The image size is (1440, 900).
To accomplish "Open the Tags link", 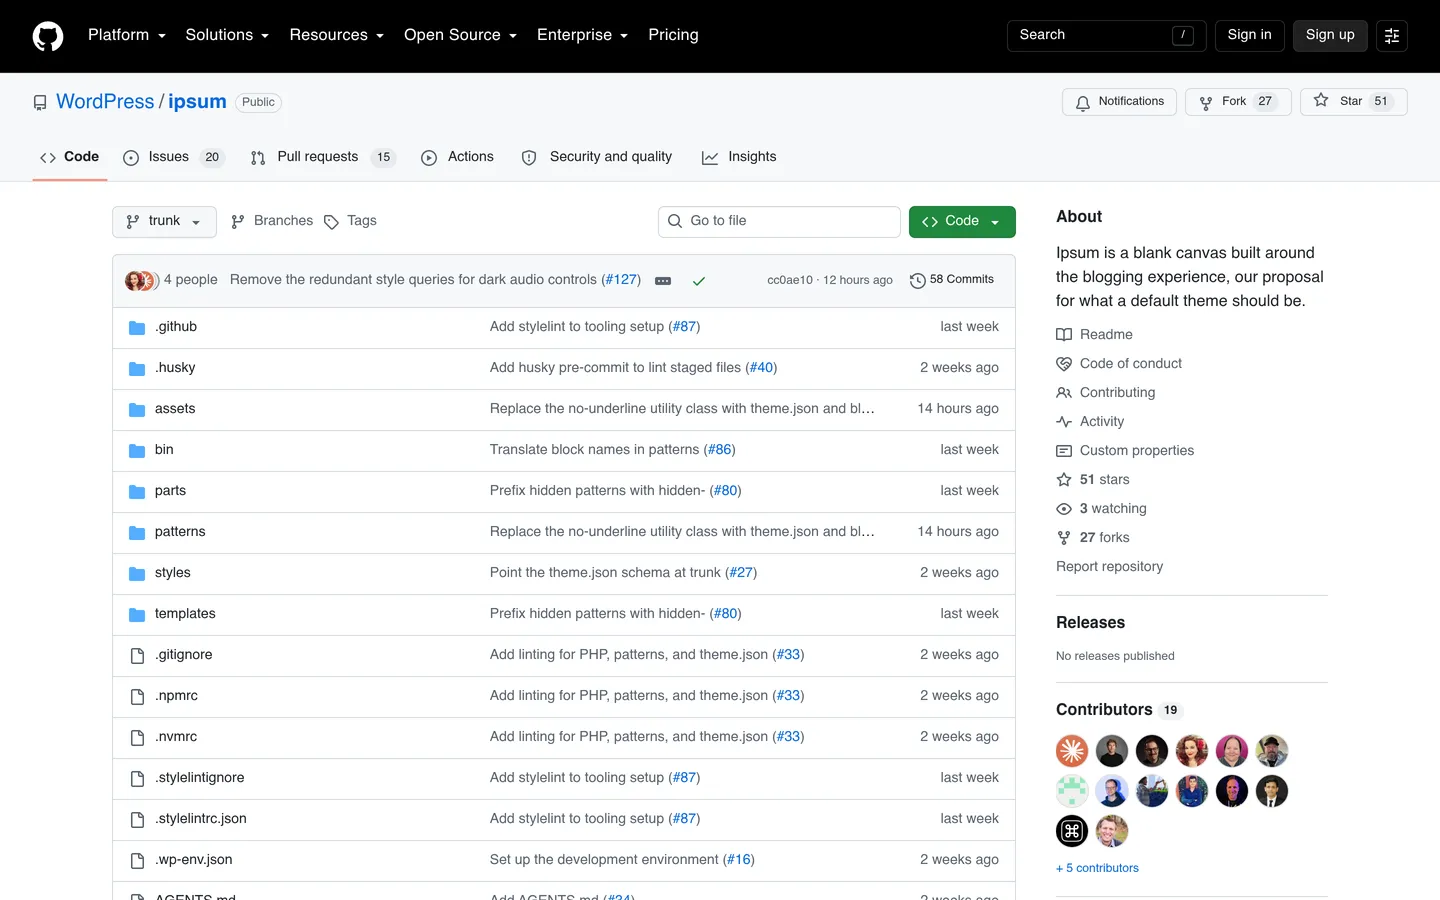I will pos(350,221).
